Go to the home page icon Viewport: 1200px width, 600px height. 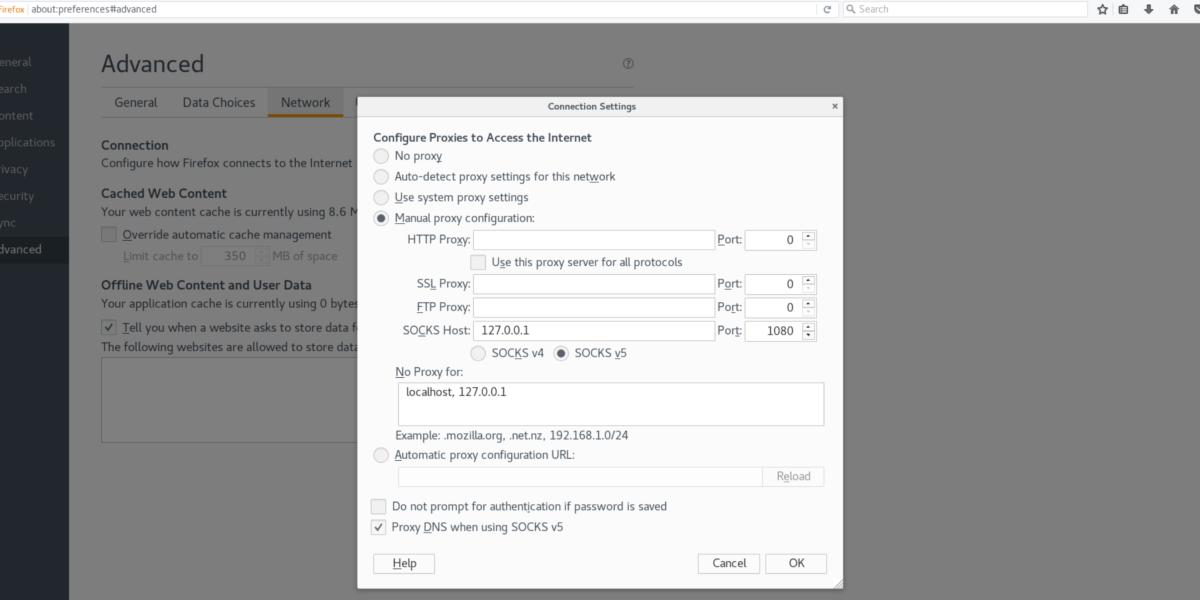pos(1174,9)
